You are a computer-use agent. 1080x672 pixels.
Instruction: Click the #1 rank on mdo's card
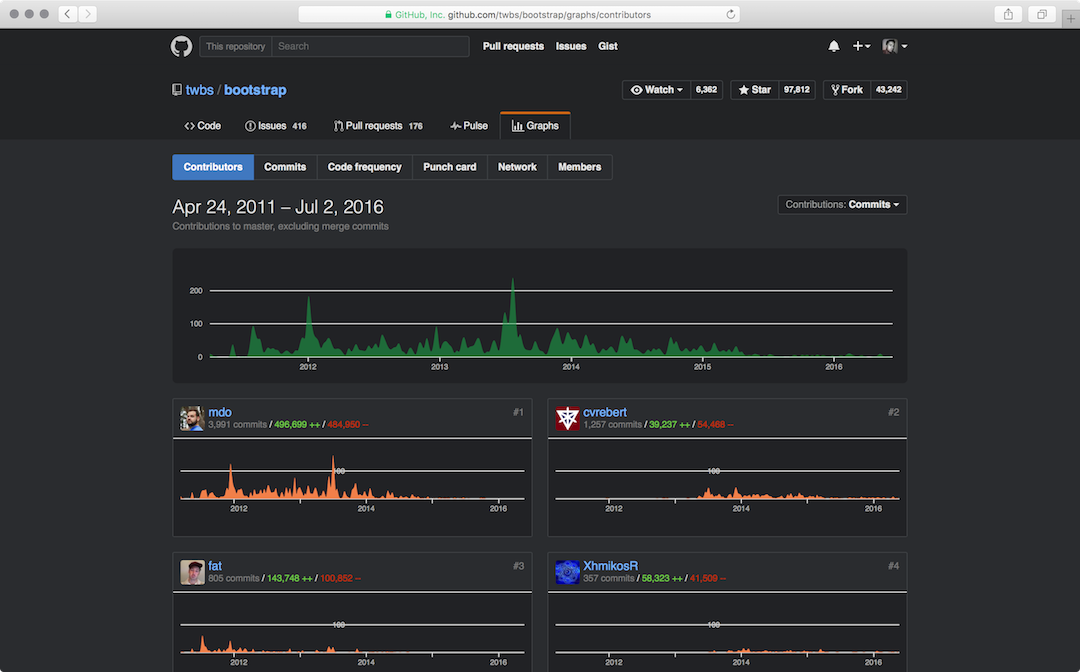coord(518,412)
